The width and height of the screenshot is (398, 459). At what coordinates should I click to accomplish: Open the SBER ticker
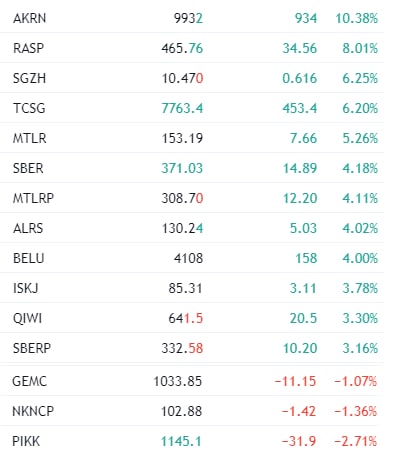tap(28, 168)
